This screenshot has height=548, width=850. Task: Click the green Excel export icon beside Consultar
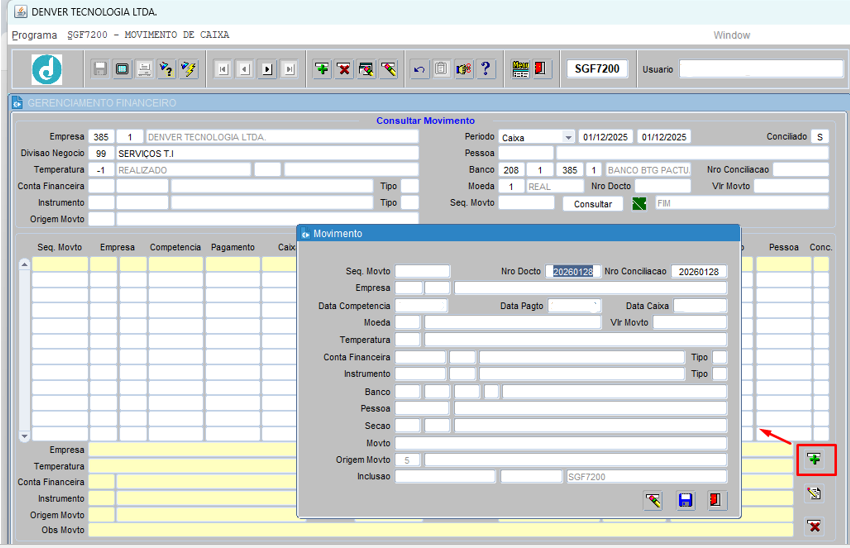[x=640, y=203]
